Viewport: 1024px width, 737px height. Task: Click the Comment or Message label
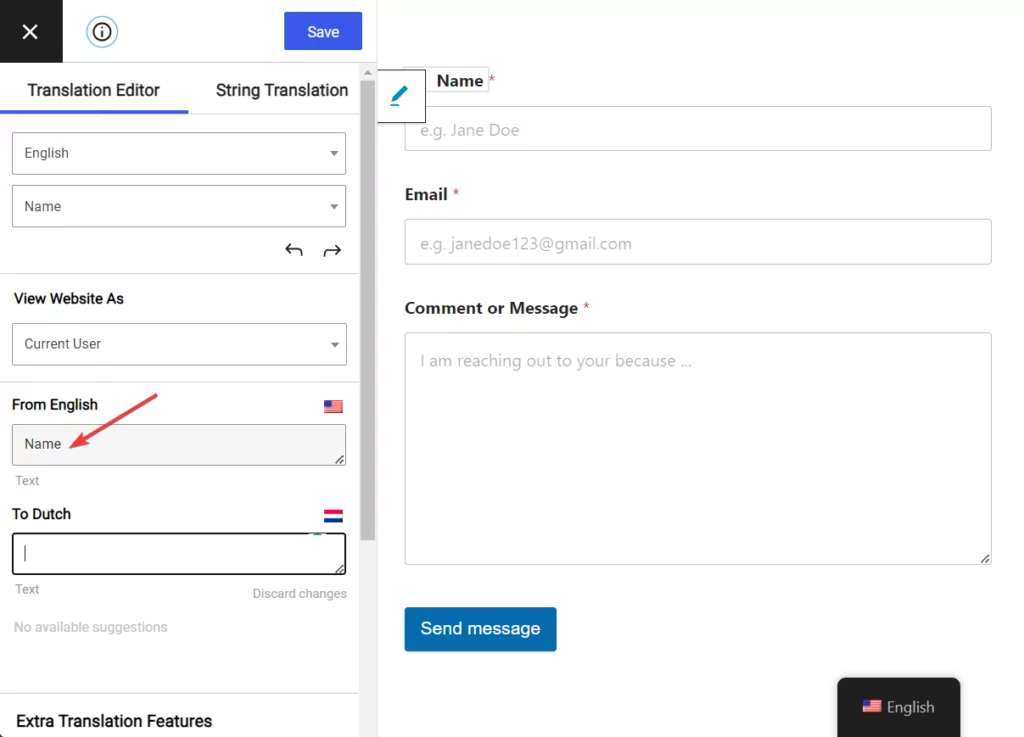point(491,308)
